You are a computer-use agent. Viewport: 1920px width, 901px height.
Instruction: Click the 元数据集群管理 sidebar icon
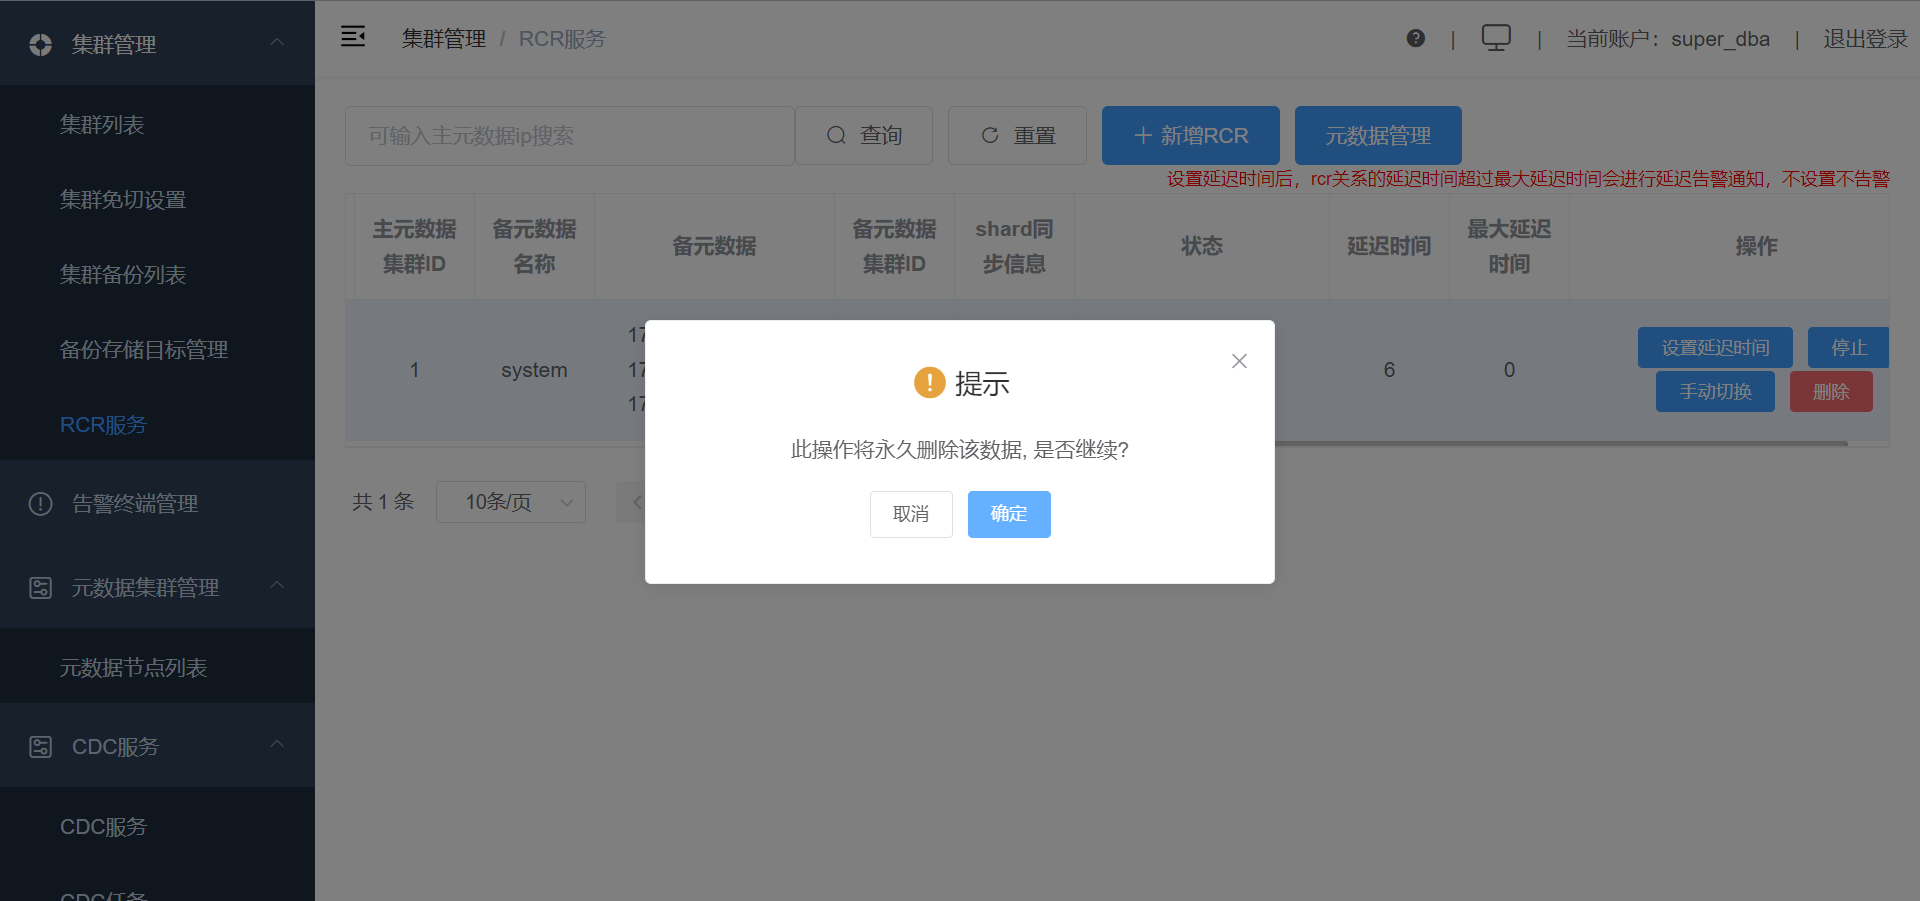tap(40, 587)
